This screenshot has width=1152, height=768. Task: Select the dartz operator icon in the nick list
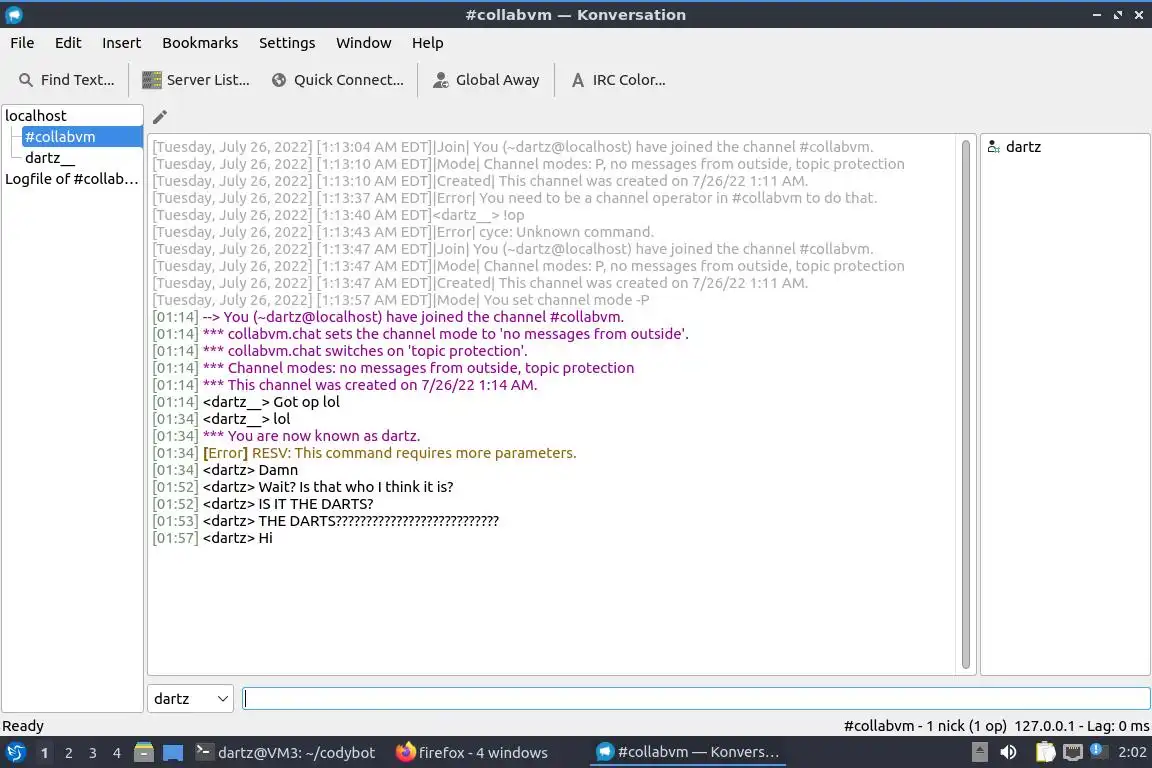coord(993,147)
